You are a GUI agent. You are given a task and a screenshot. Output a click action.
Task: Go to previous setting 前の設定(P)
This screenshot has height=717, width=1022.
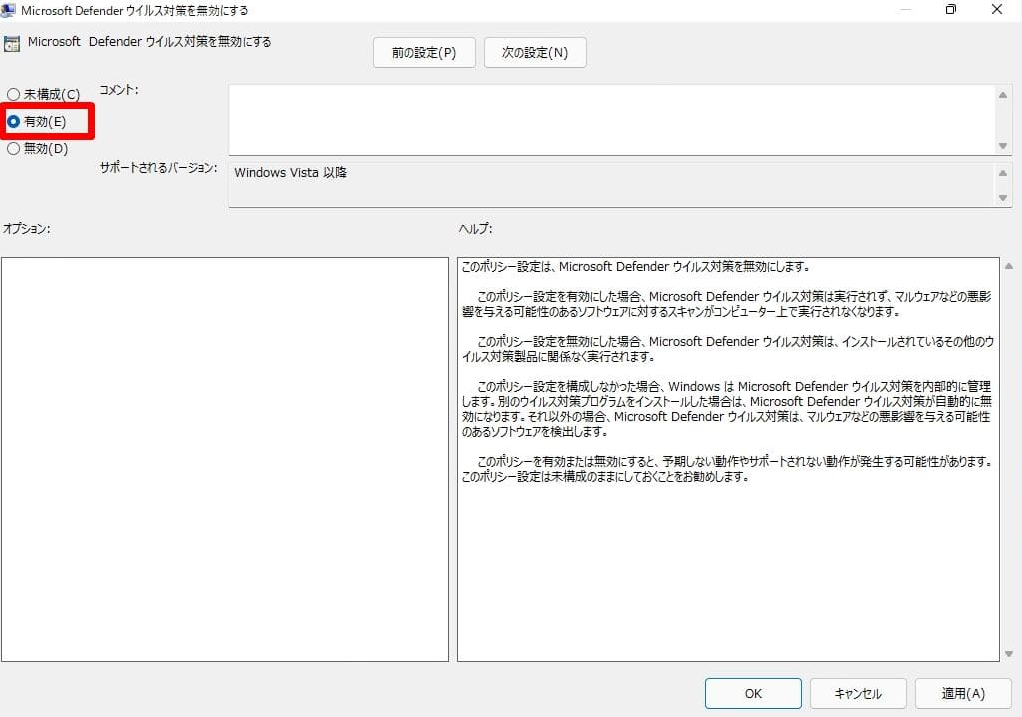[x=424, y=52]
